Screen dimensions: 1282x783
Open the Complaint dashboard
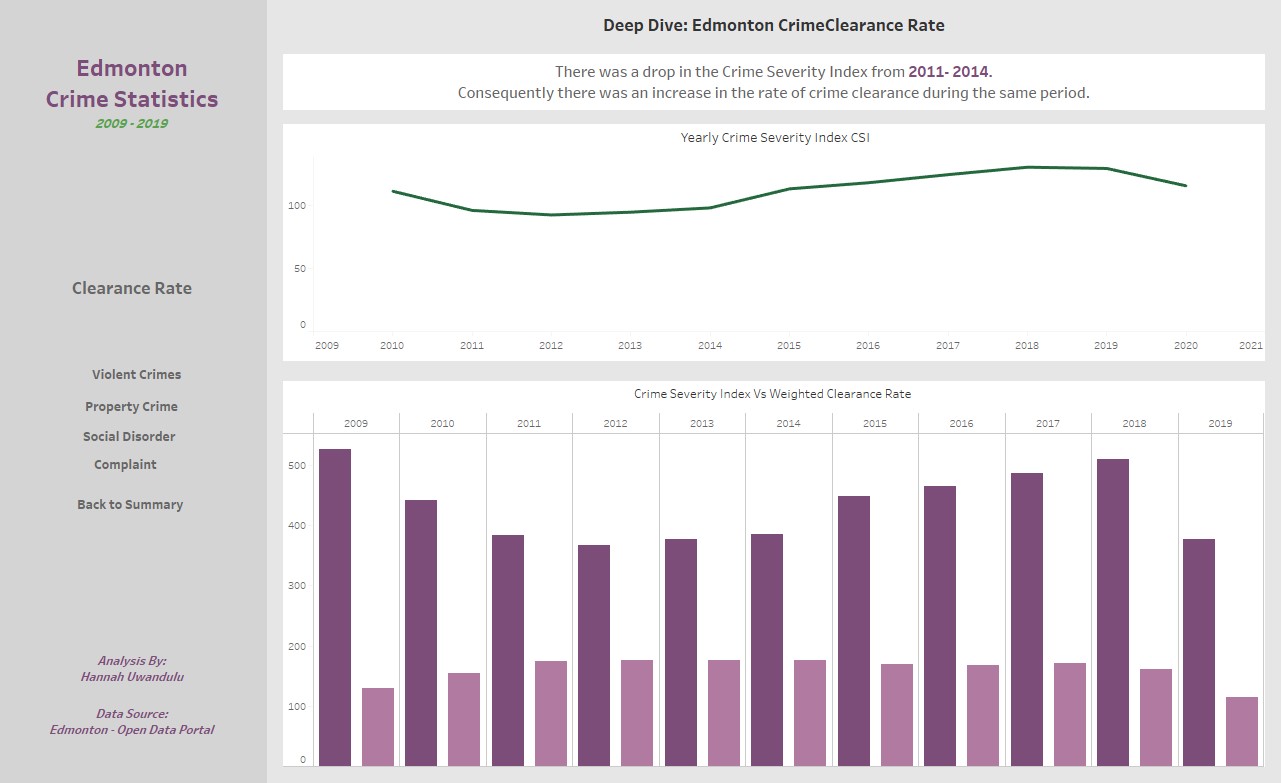point(125,464)
